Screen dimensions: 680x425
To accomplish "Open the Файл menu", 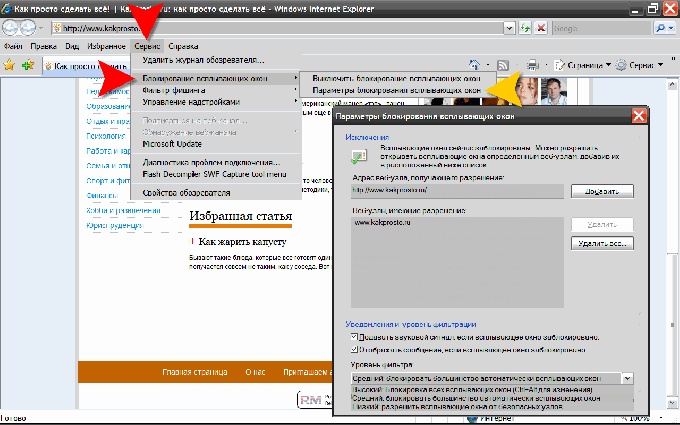I will click(13, 46).
